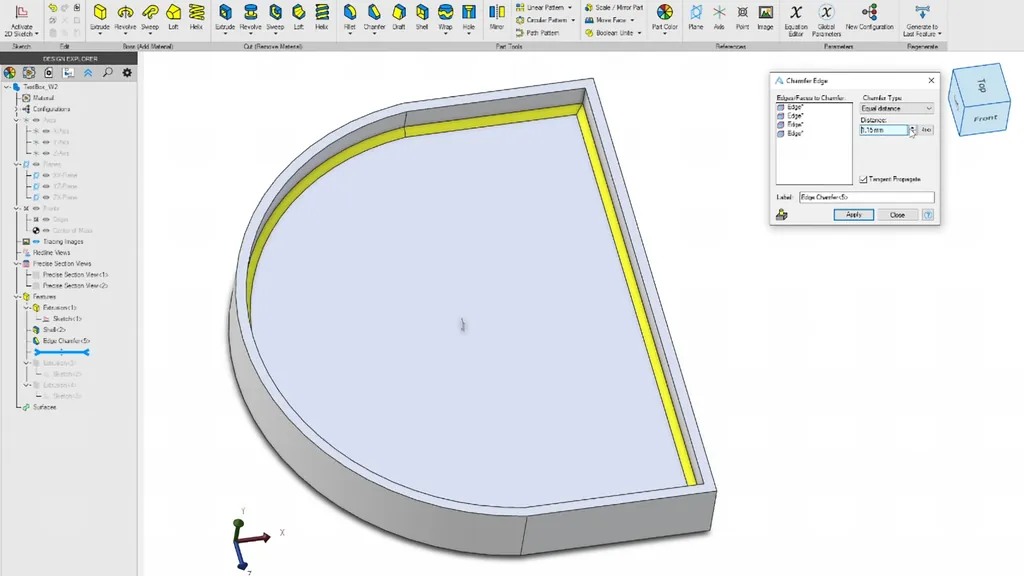The width and height of the screenshot is (1024, 576).
Task: Click Top face of view cube
Action: 981,85
